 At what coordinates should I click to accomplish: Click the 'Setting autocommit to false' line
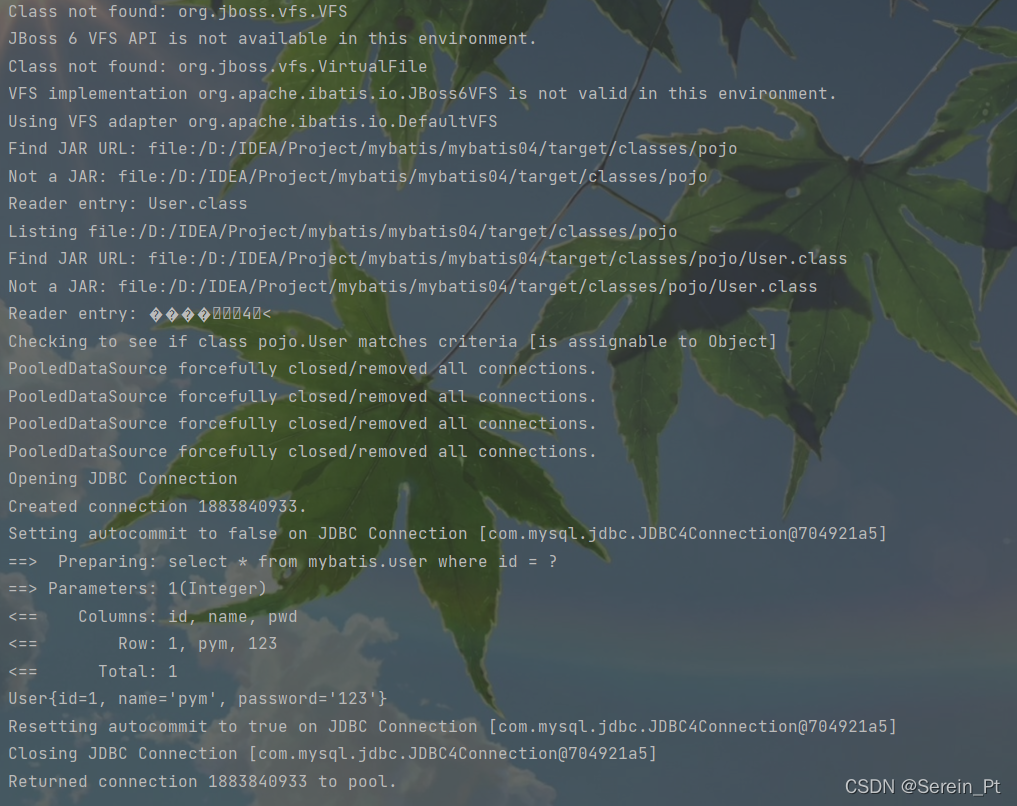click(x=448, y=534)
